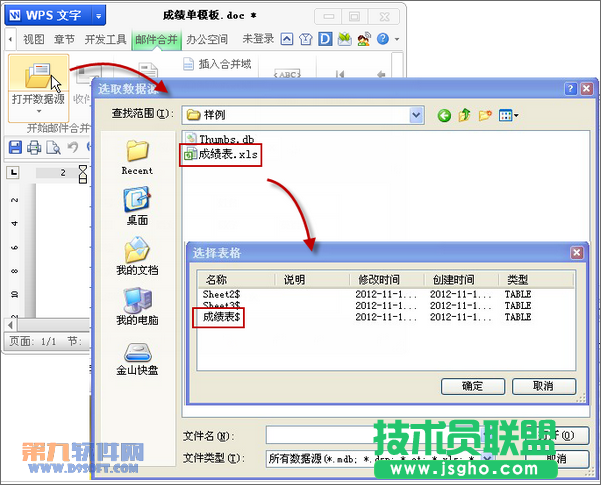Switch to the 章节 tab

pyautogui.click(x=64, y=39)
